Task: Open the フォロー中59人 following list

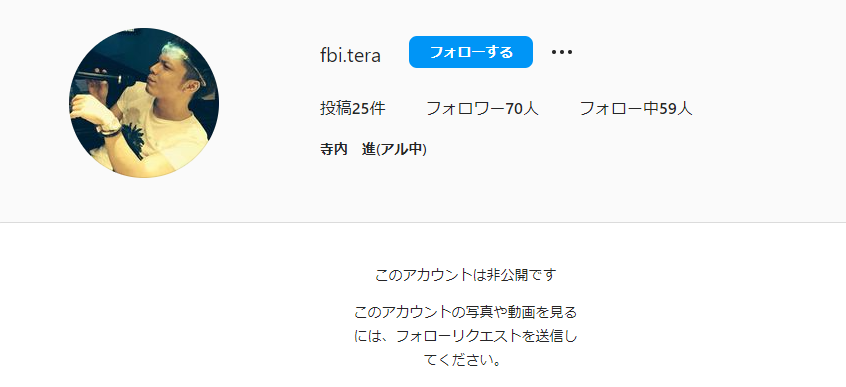Action: [x=636, y=108]
